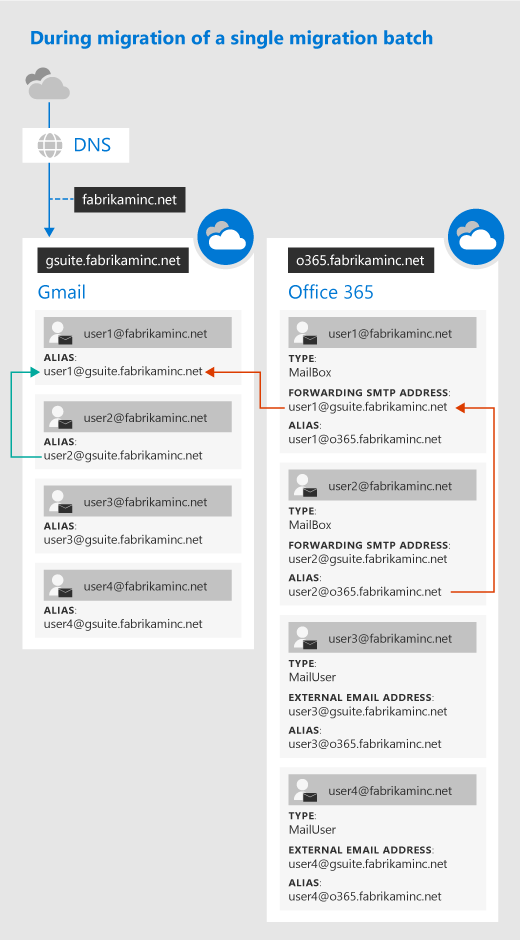Click Office 365 forwarding address user2@gsuite.fabrikaminc.net
This screenshot has width=520, height=940.
point(368,559)
